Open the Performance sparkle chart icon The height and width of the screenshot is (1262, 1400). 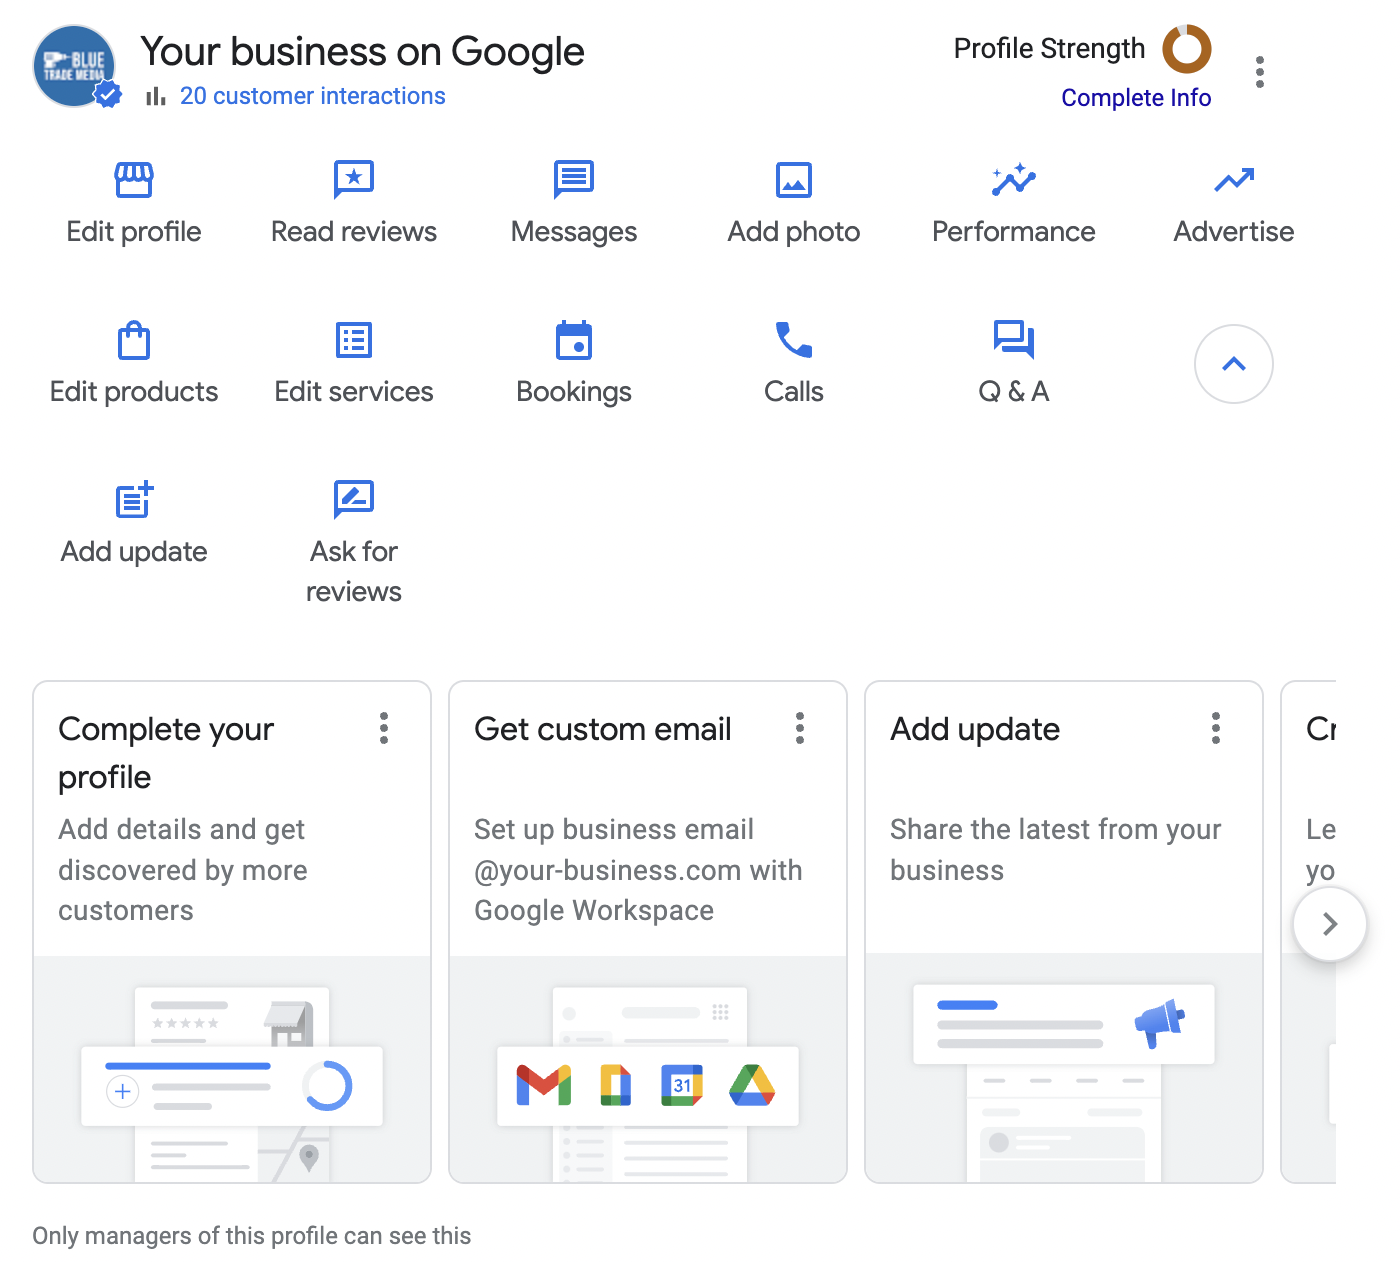pos(1014,180)
